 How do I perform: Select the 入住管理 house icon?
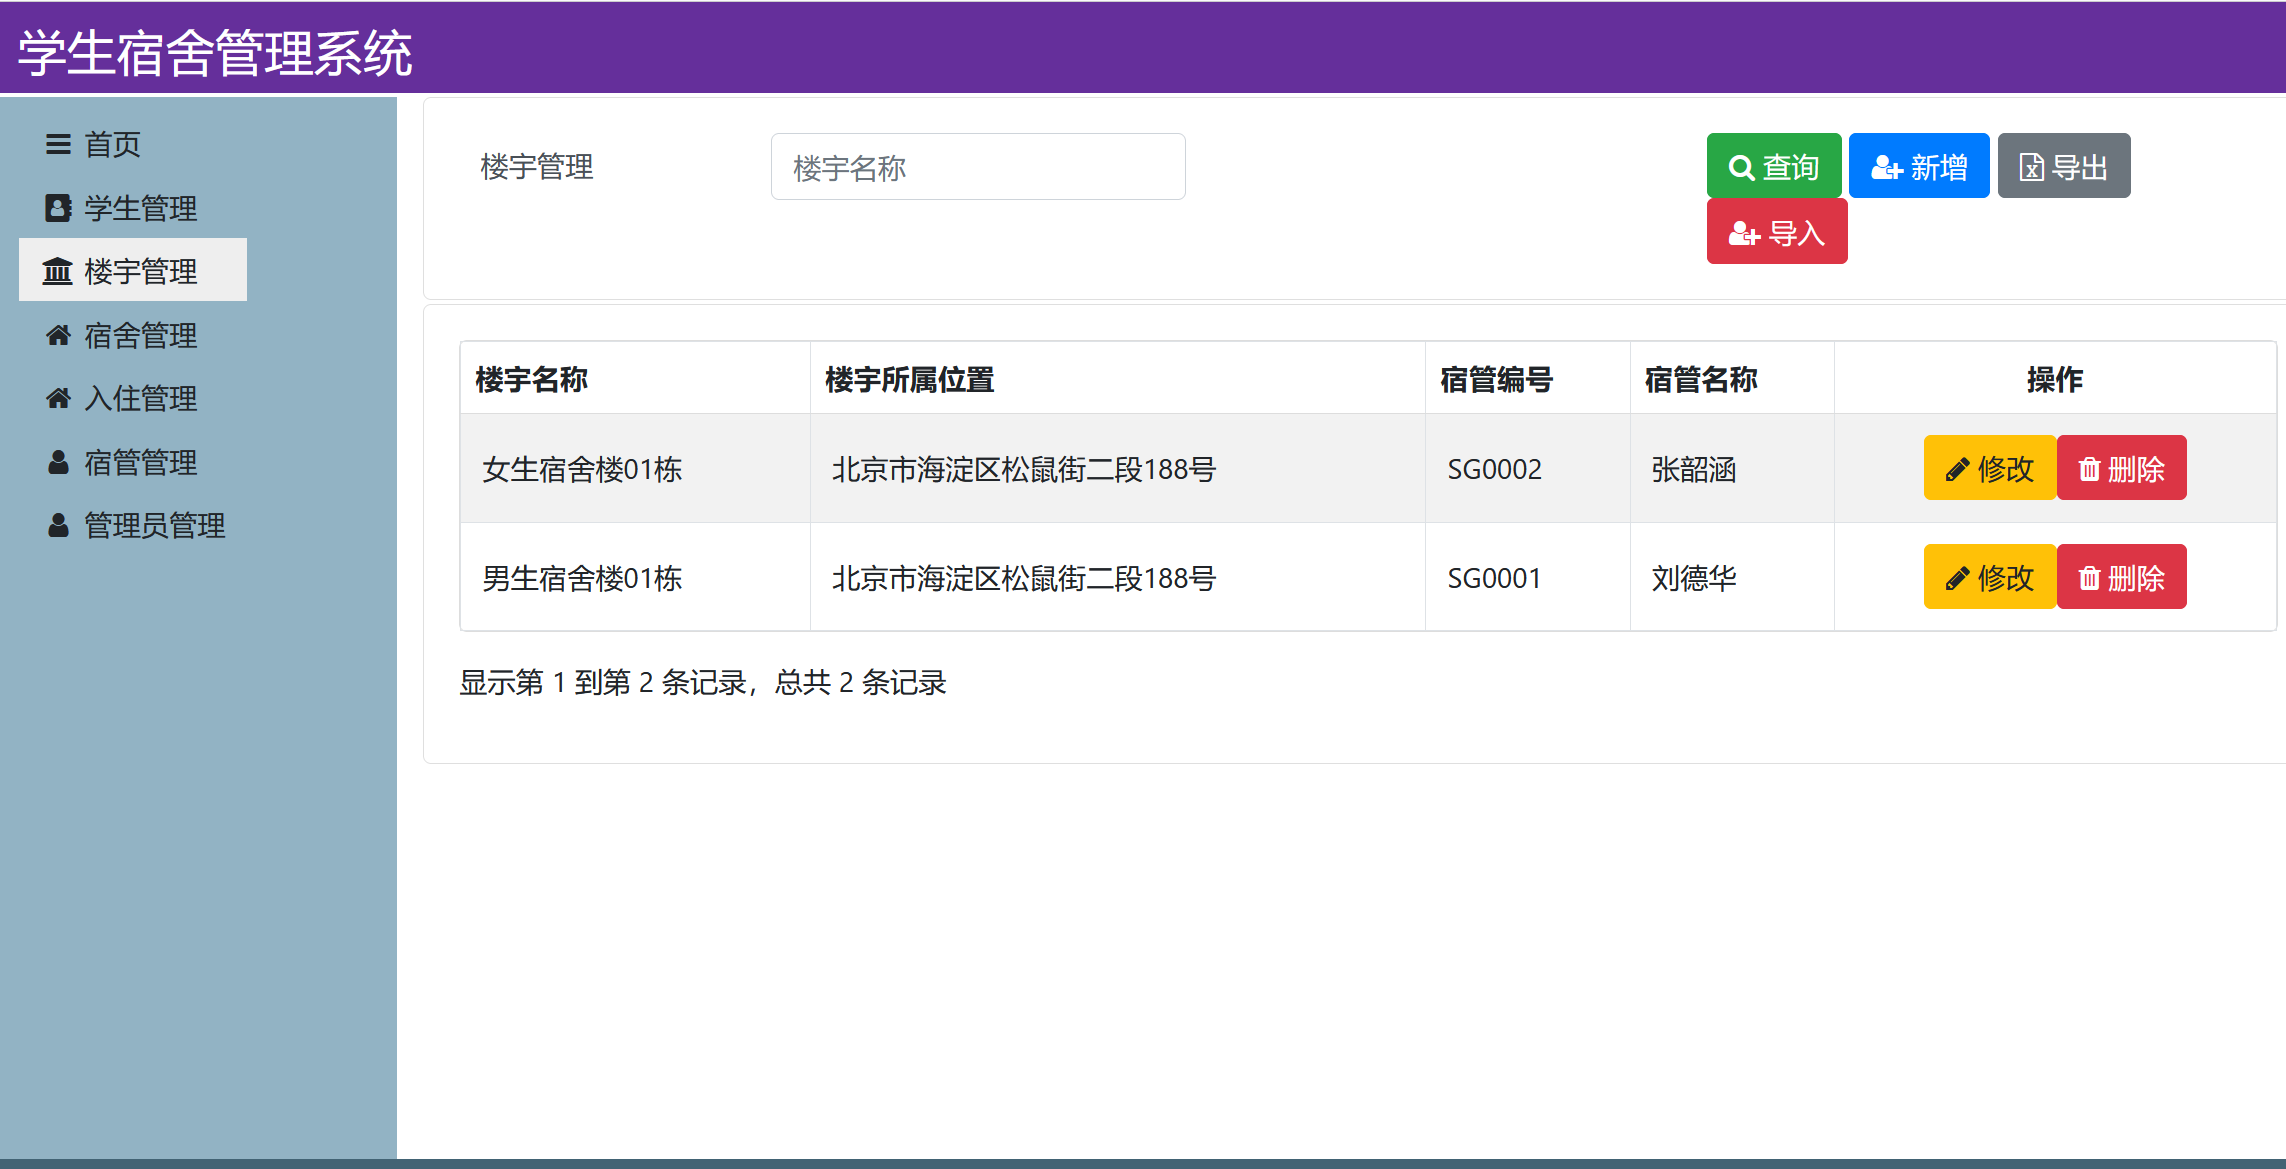[x=57, y=398]
